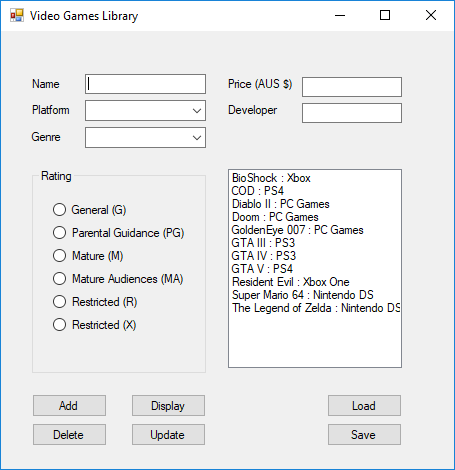Click the Developer input box
The height and width of the screenshot is (470, 455).
[352, 113]
